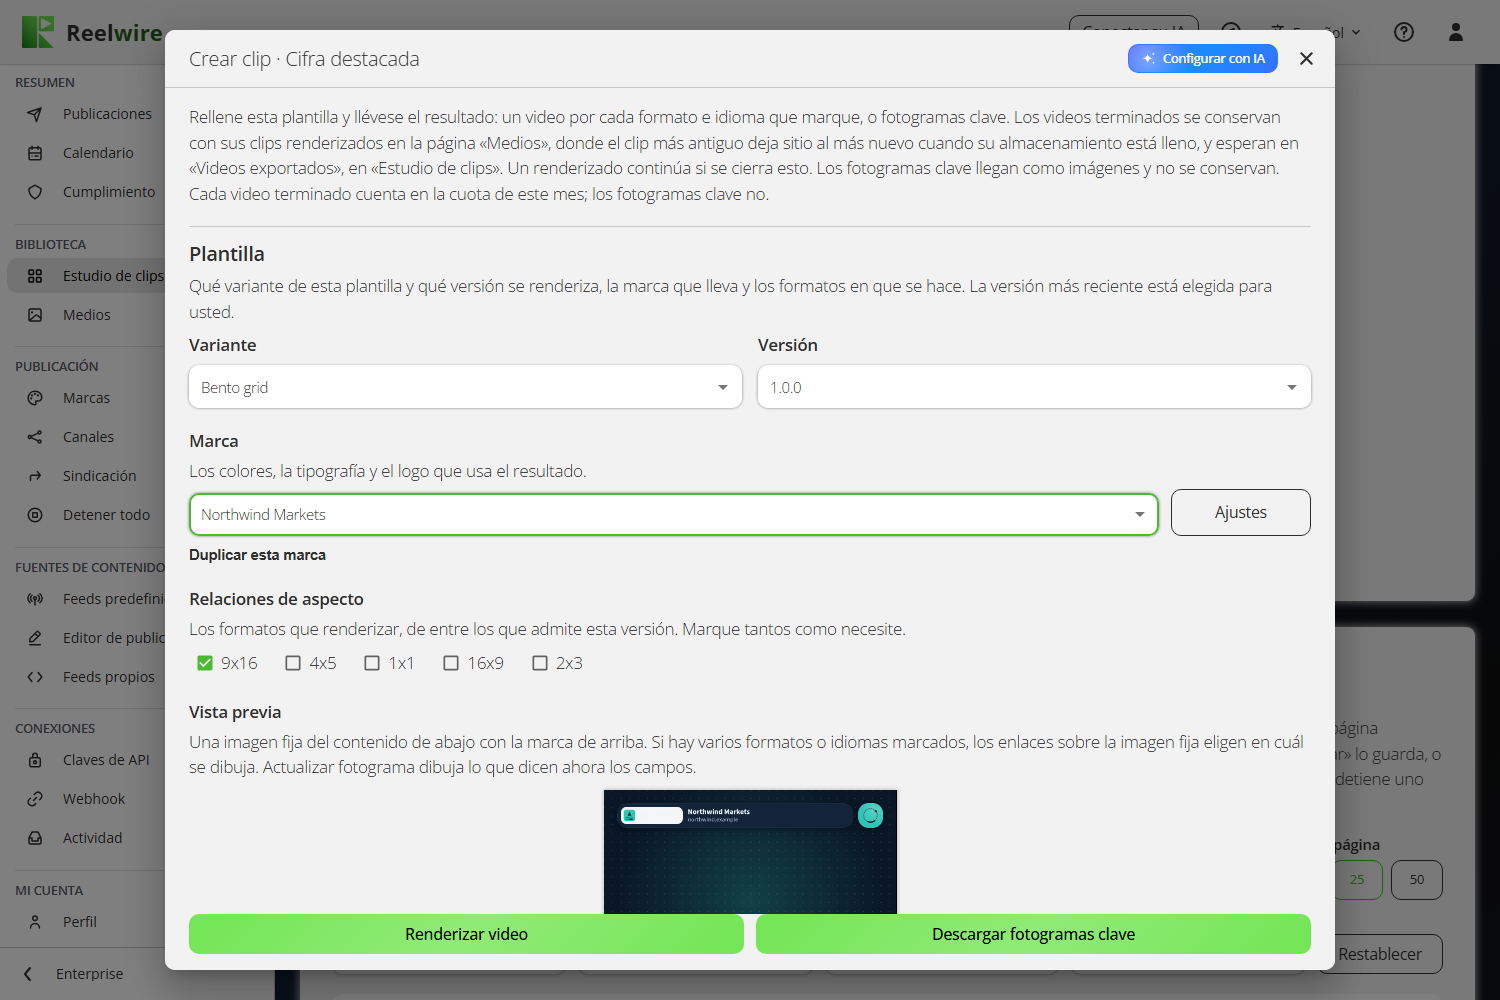This screenshot has height=1000, width=1500.
Task: Click the "Relaciones de aspecto" heading
Action: click(x=276, y=599)
